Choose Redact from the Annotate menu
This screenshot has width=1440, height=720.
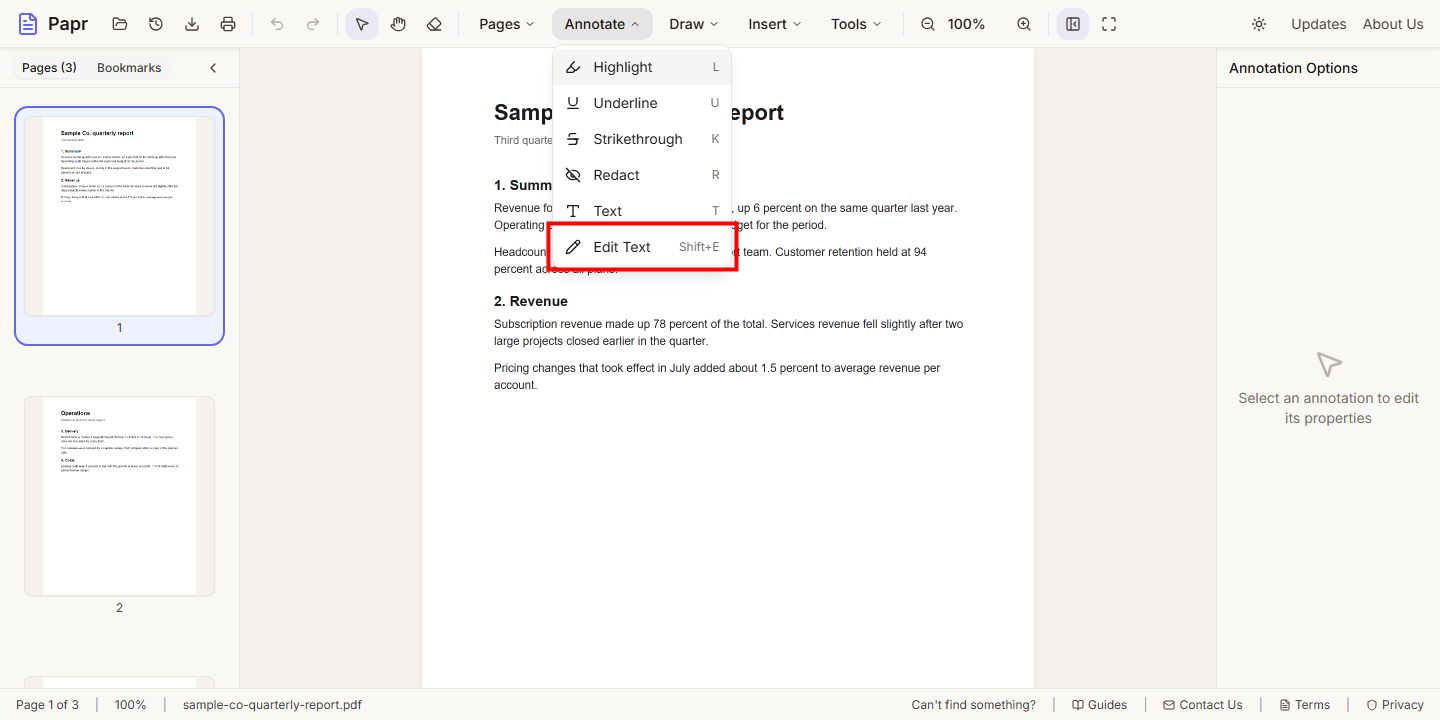[642, 175]
